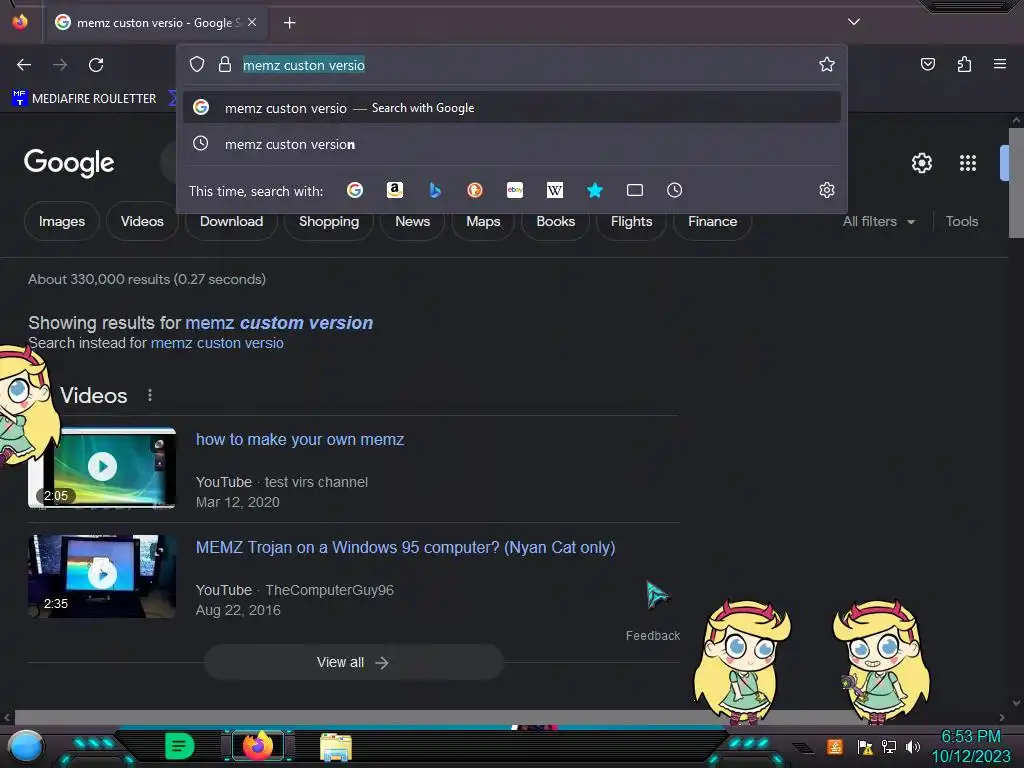Play the 'how to make your own memz' thumbnail
This screenshot has width=1024, height=768.
pos(102,467)
